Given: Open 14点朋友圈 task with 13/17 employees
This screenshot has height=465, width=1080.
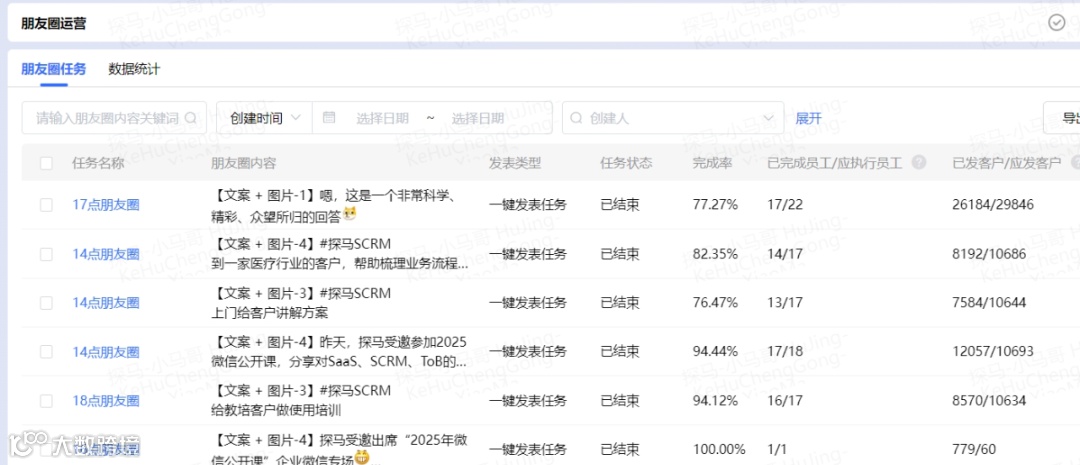Looking at the screenshot, I should 106,302.
